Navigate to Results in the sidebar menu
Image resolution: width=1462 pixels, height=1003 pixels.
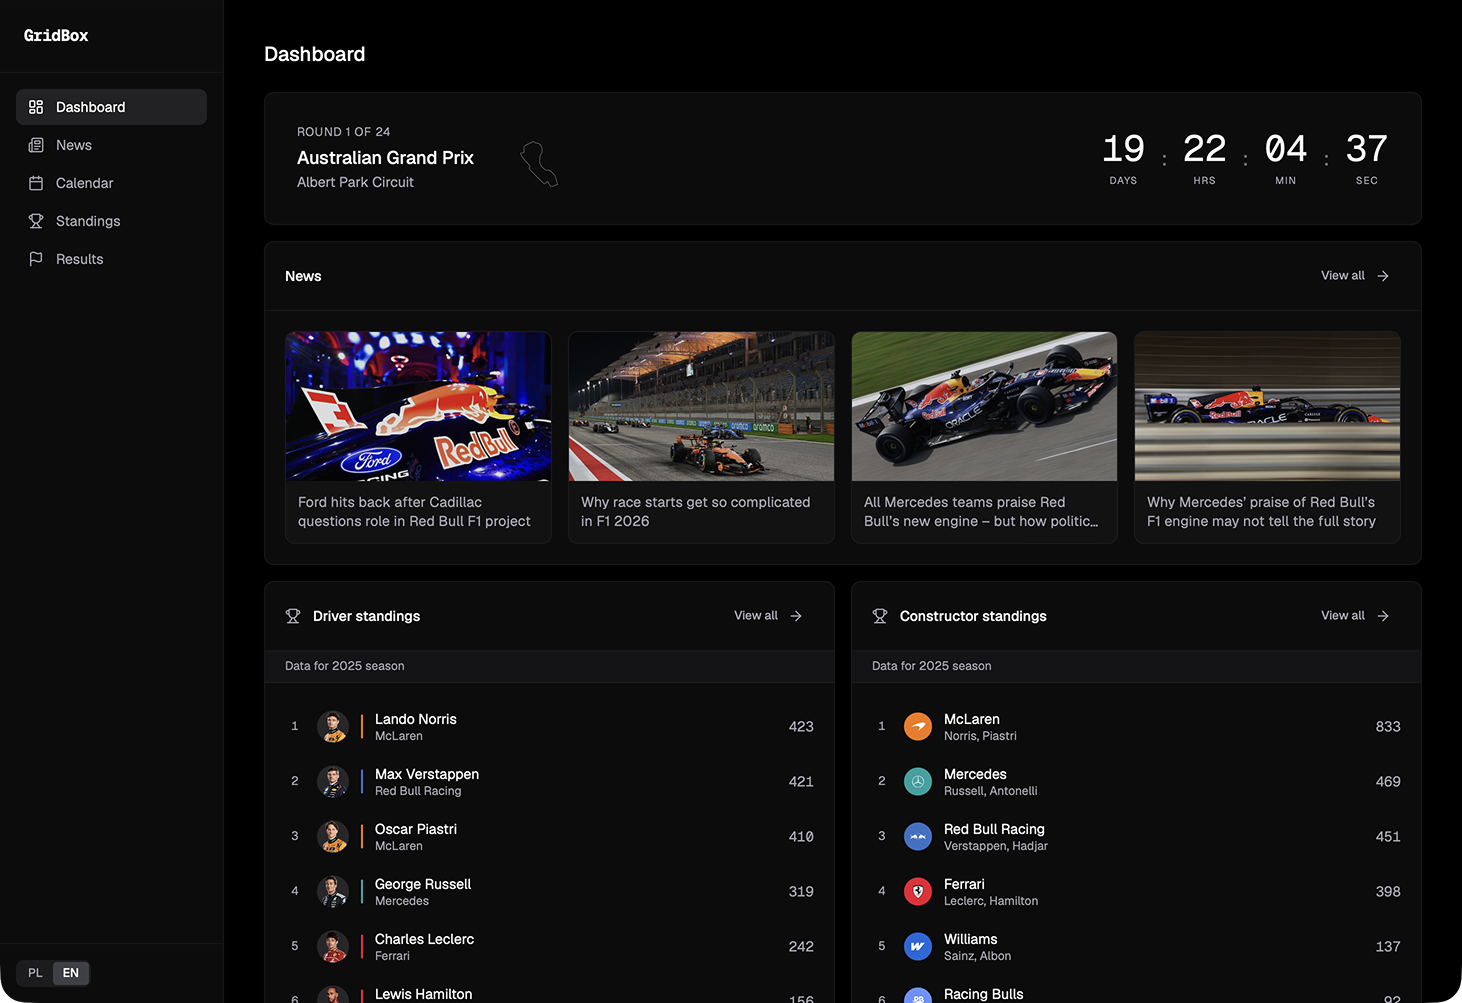80,259
